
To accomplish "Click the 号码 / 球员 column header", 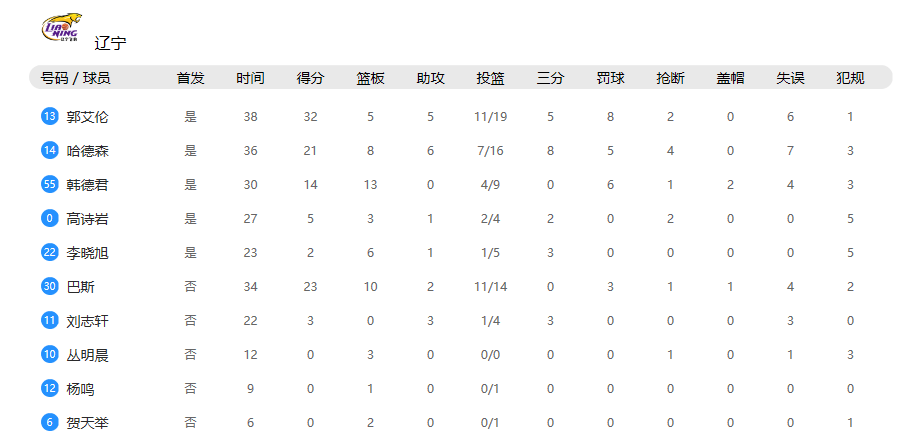I will pyautogui.click(x=75, y=78).
